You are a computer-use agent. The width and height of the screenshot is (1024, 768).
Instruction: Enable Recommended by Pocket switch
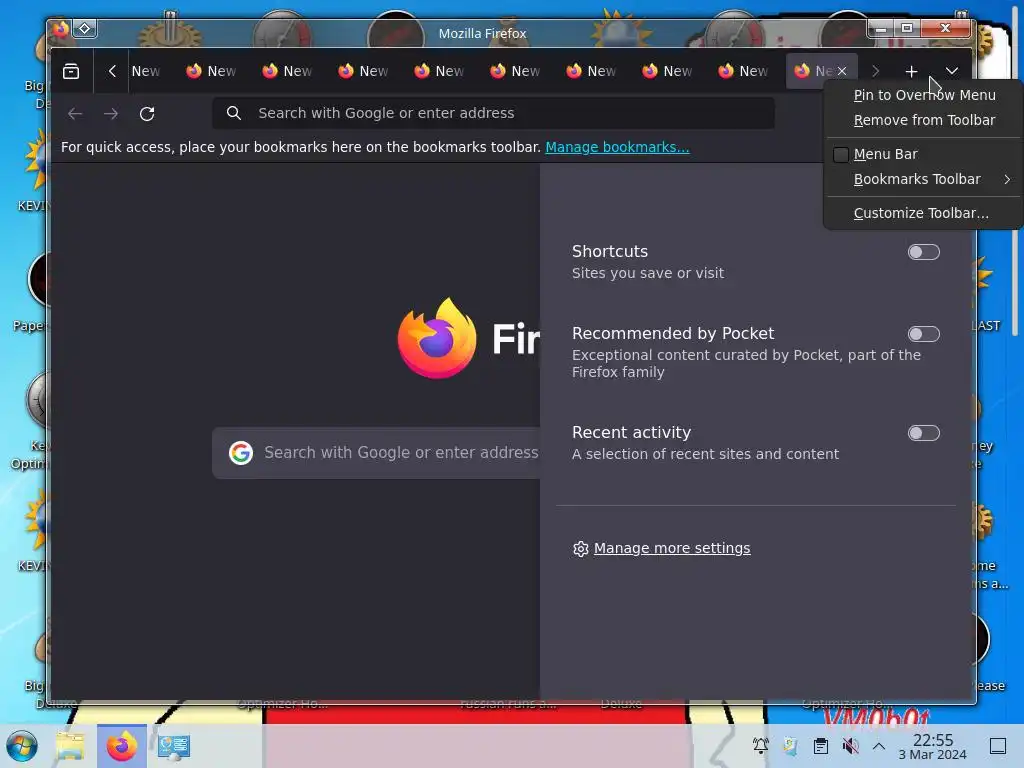point(923,334)
